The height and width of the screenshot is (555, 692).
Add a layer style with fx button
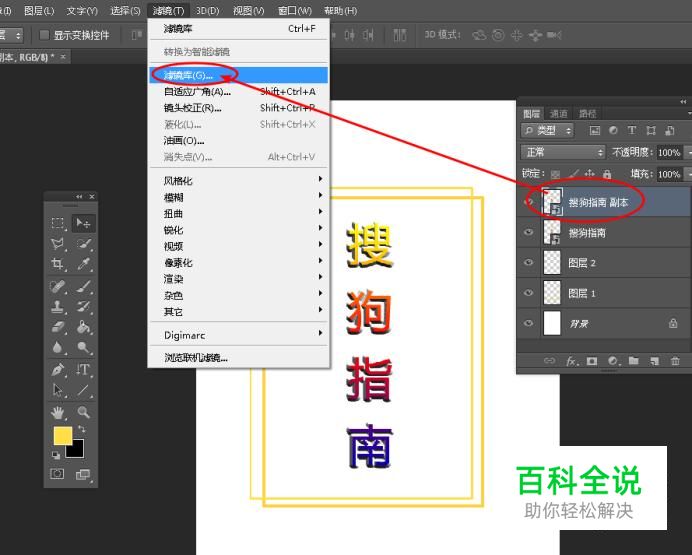point(572,361)
